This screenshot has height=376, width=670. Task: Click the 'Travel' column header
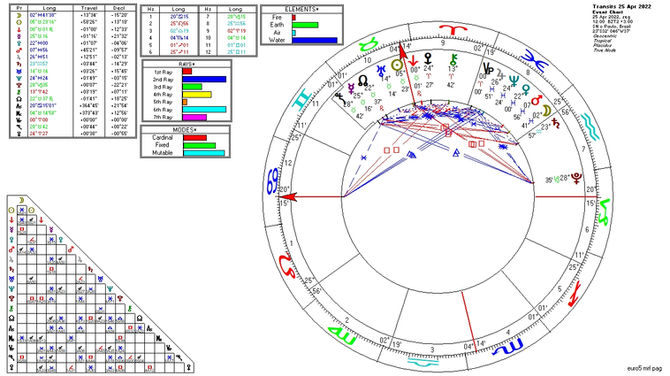pos(89,9)
